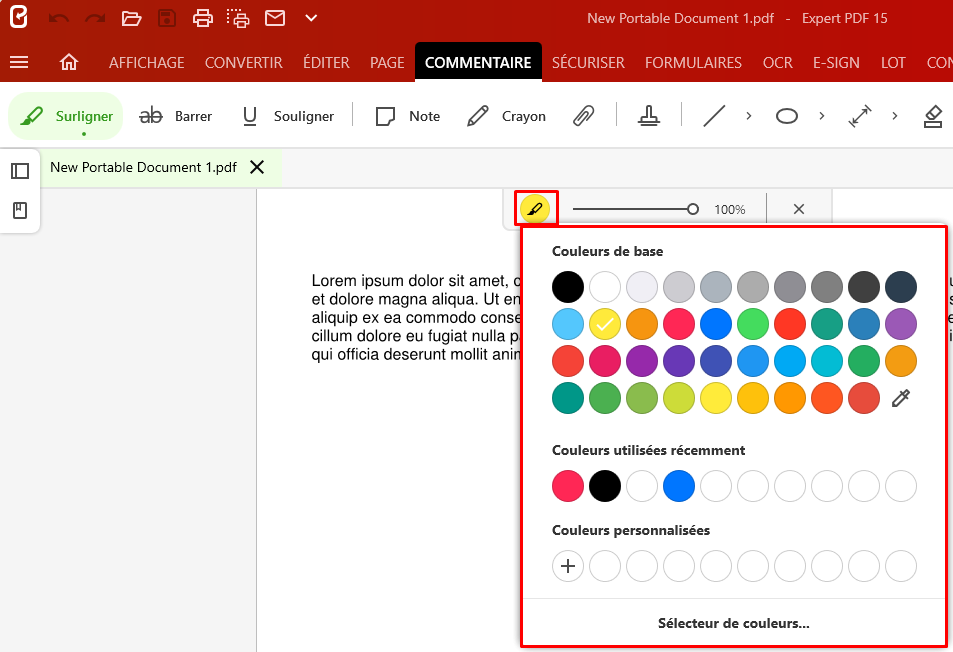Expand the line tool options chevron
Screen dimensions: 953x652
749,115
